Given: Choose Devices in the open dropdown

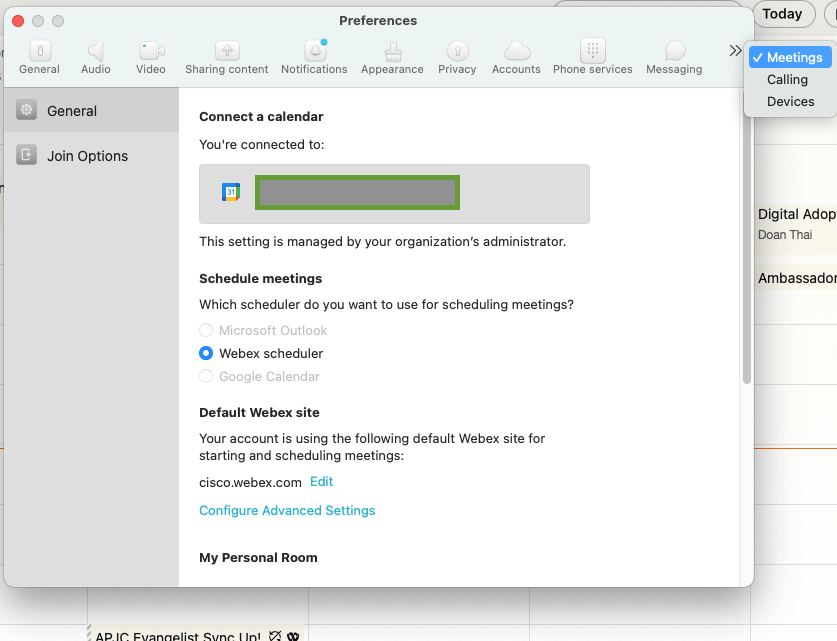Looking at the screenshot, I should pyautogui.click(x=790, y=101).
